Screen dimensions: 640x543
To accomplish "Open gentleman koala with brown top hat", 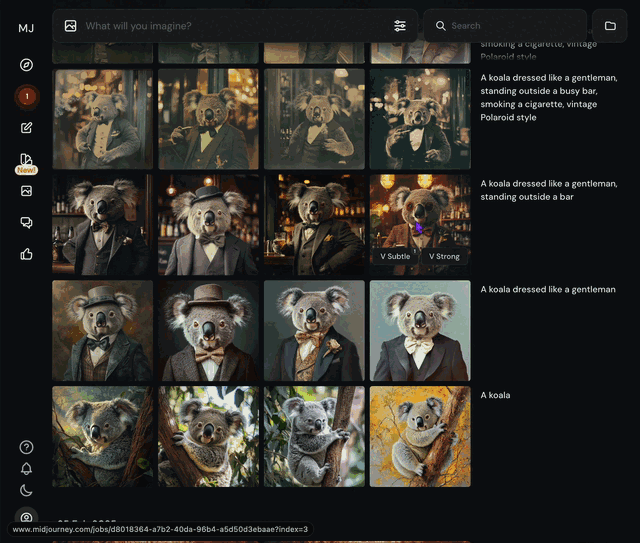I will coord(208,331).
